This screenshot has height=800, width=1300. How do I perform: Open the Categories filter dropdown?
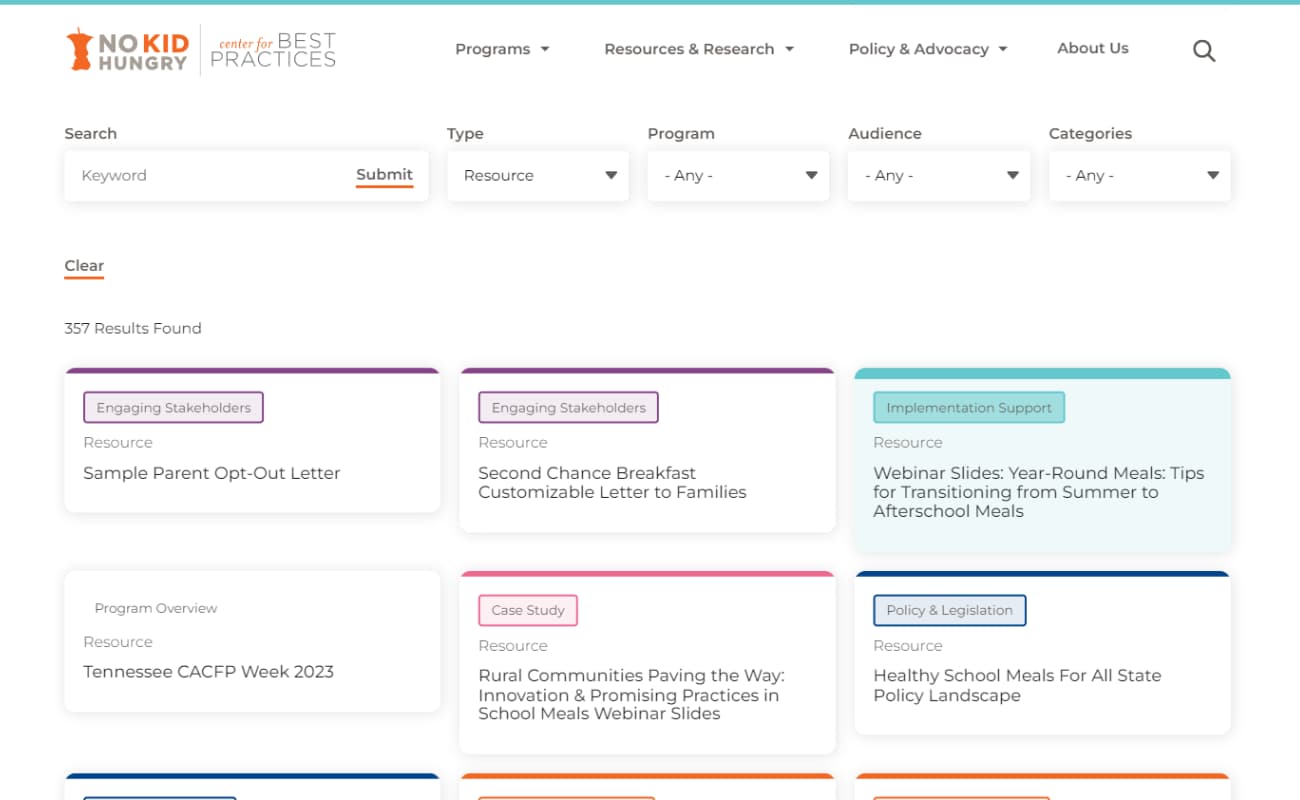click(1139, 176)
